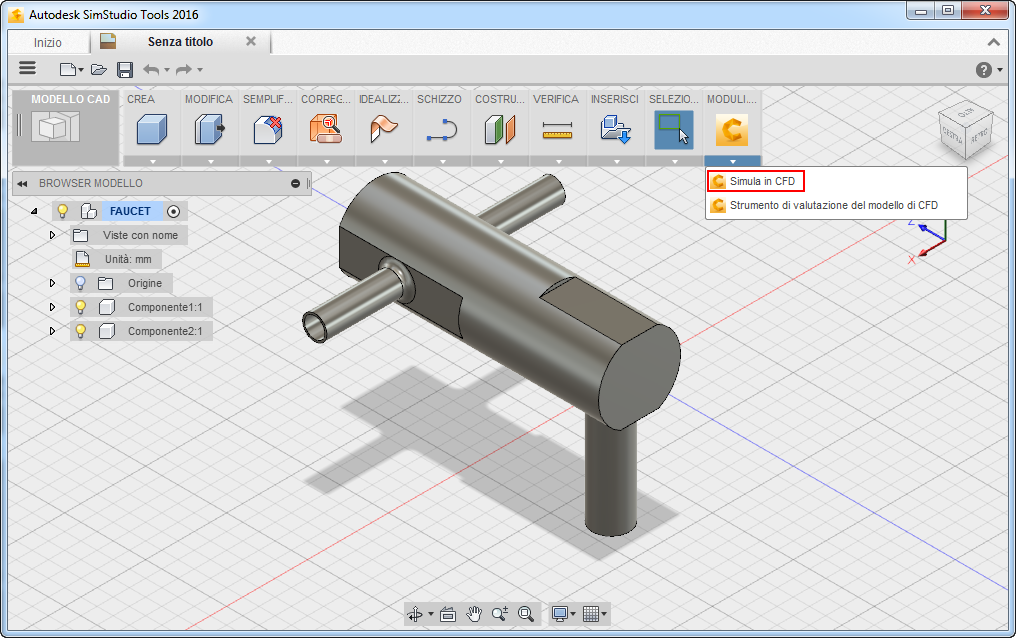This screenshot has width=1016, height=638.
Task: Open the CREA panel dropdown arrow
Action: (152, 161)
